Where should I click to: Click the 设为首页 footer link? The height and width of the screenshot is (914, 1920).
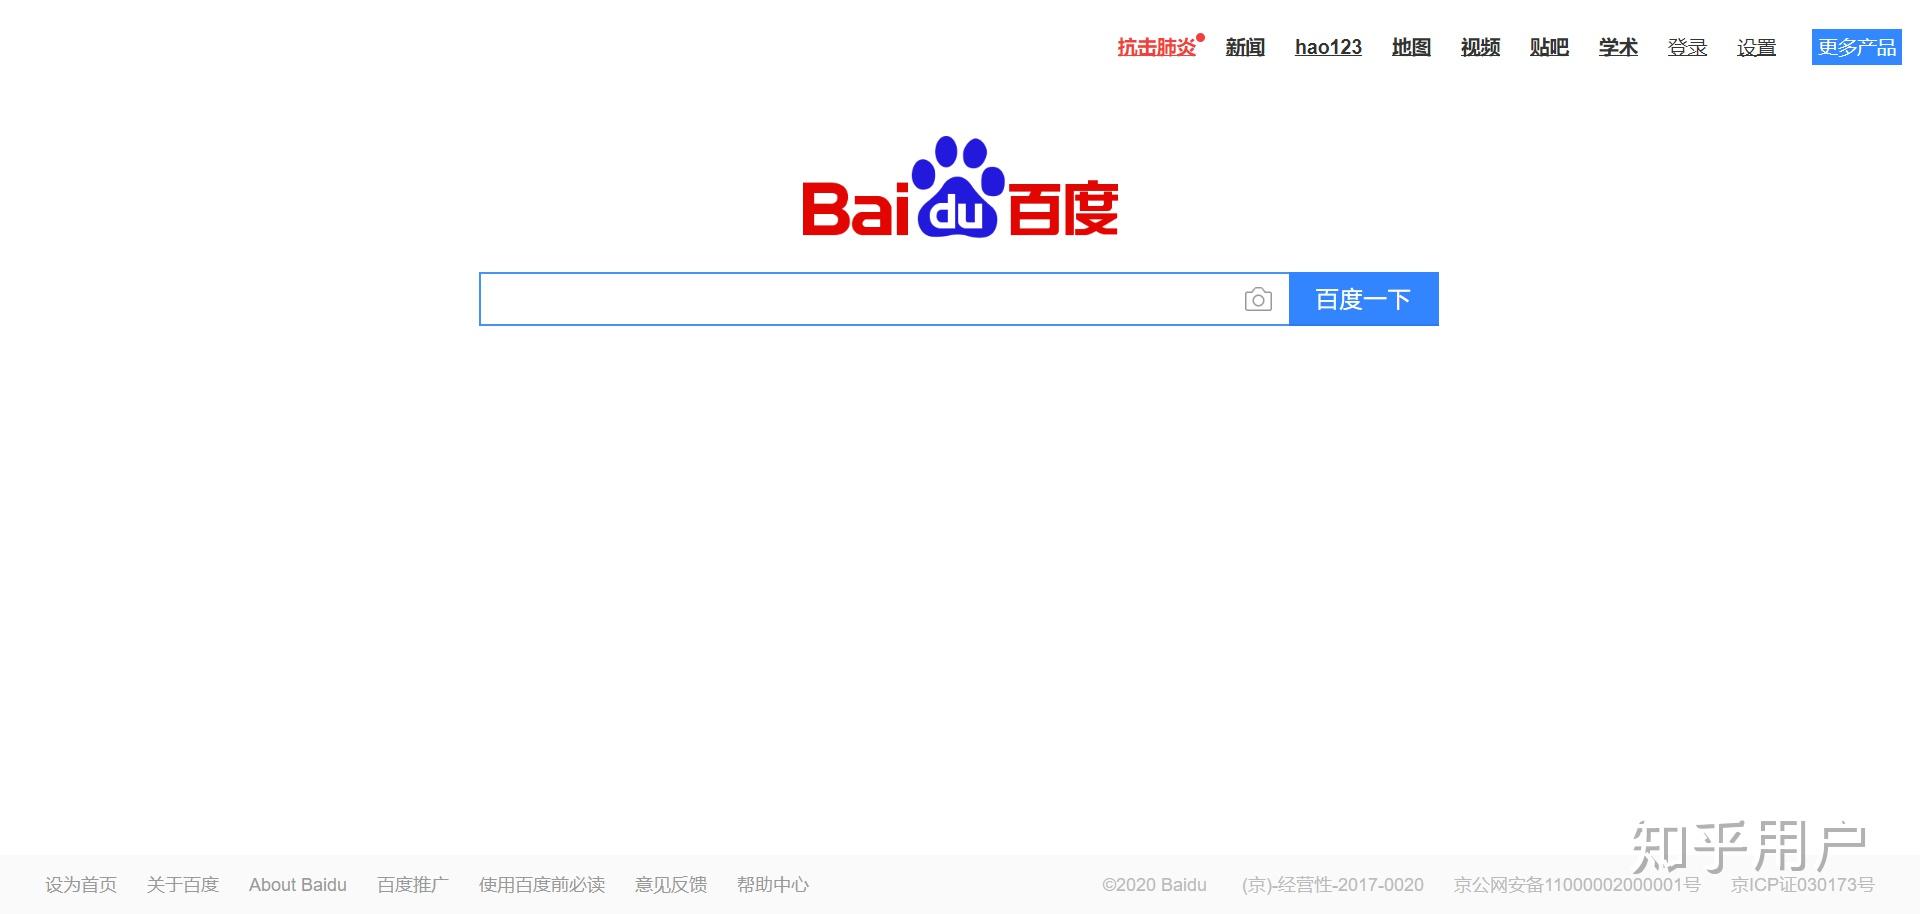pos(81,885)
